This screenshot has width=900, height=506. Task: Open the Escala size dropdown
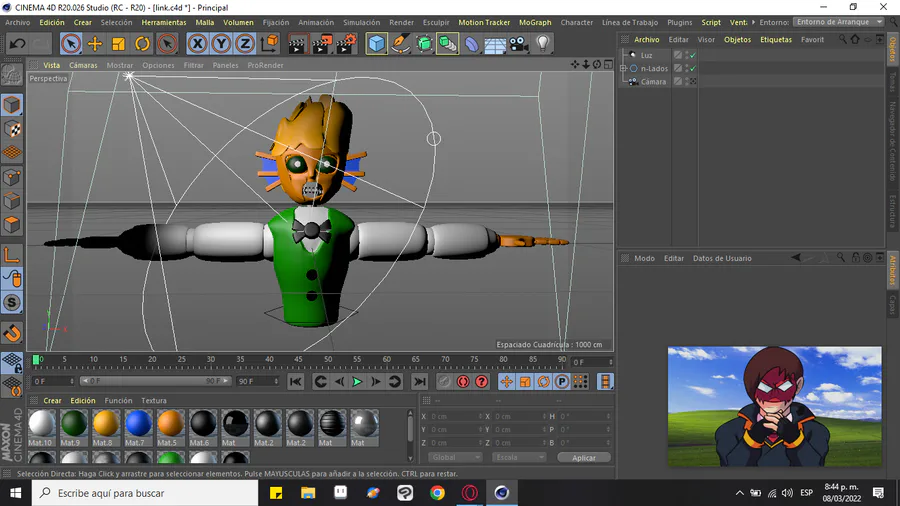pos(518,457)
